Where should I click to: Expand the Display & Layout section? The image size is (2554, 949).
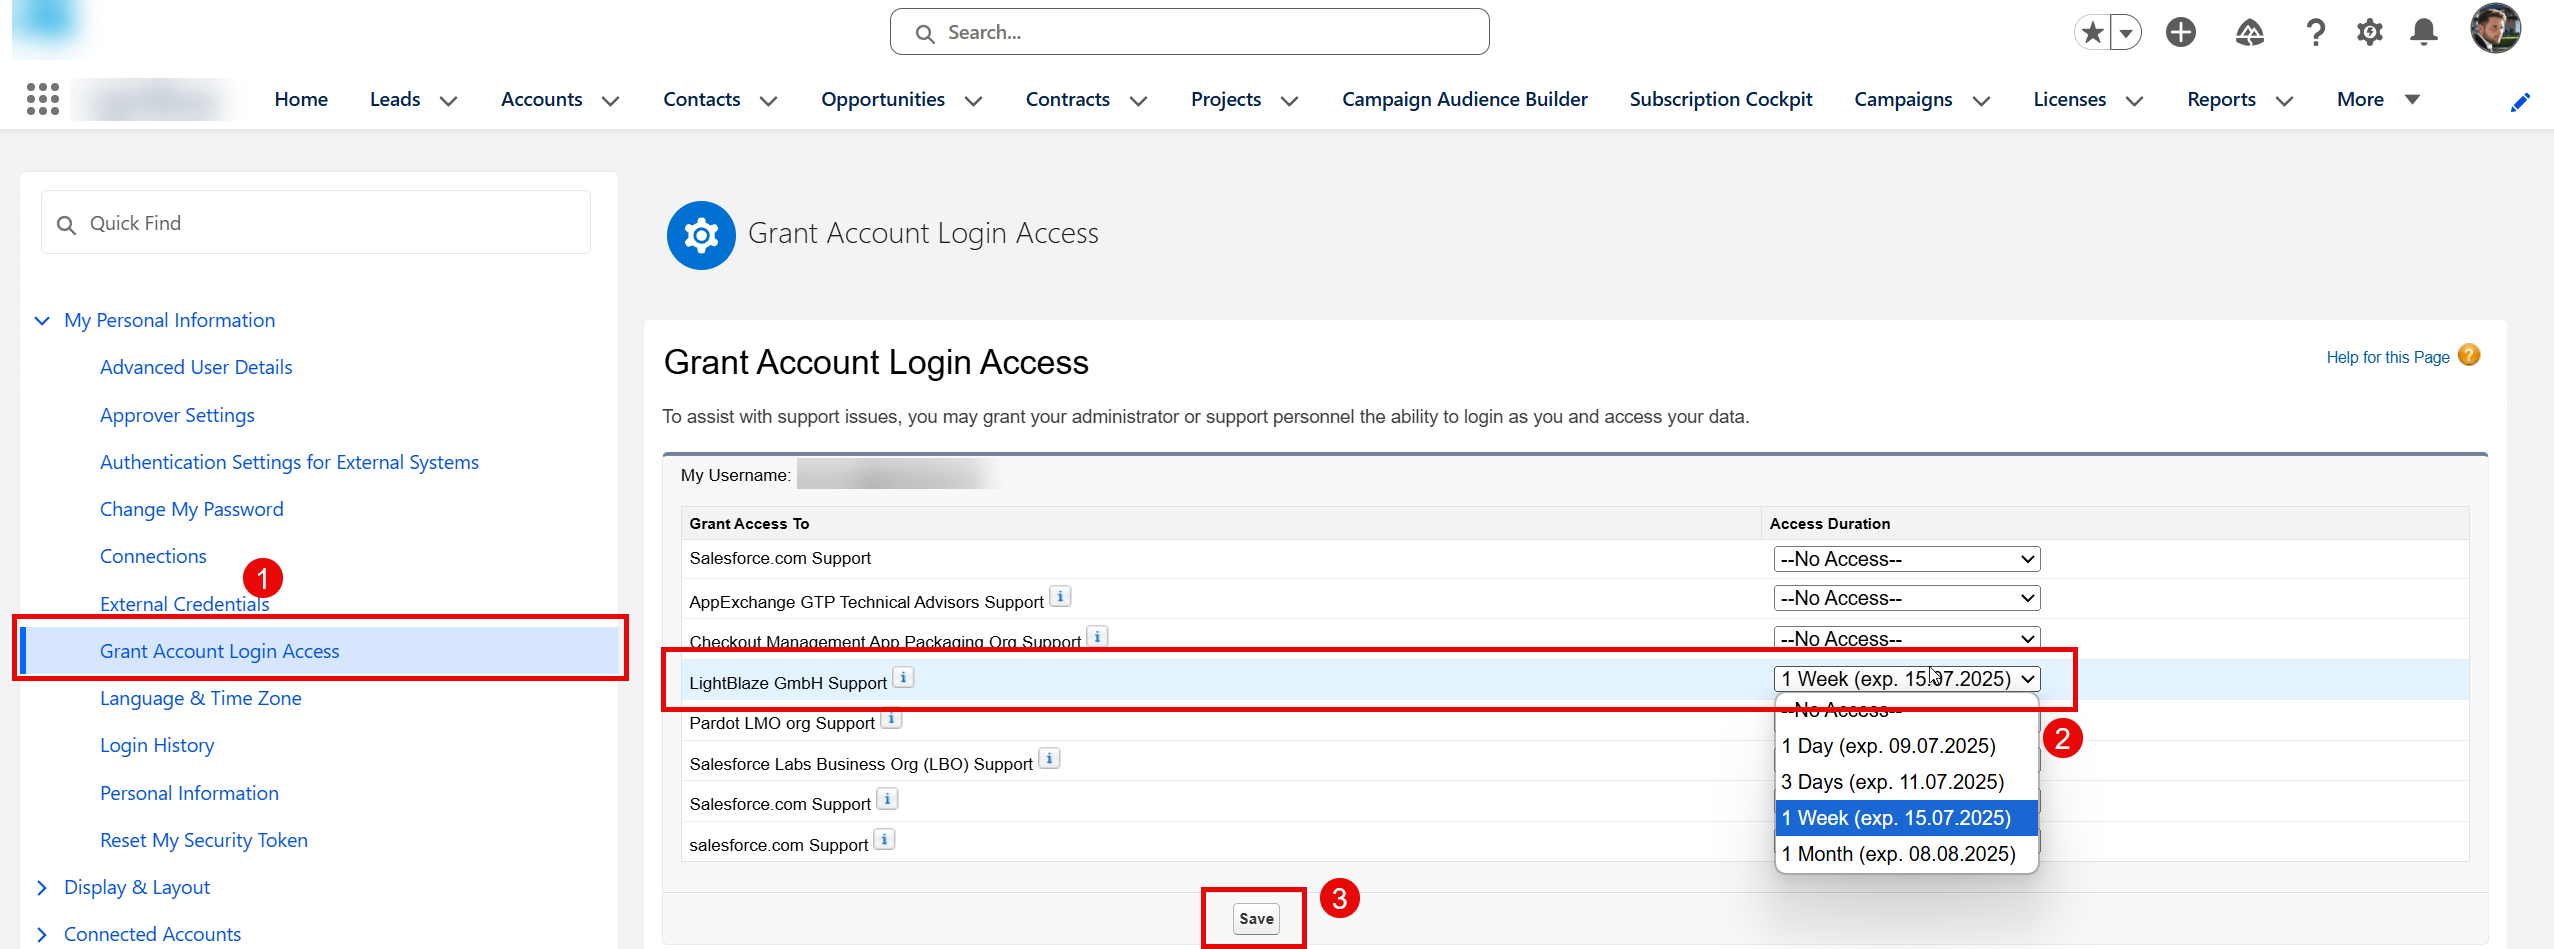(42, 888)
